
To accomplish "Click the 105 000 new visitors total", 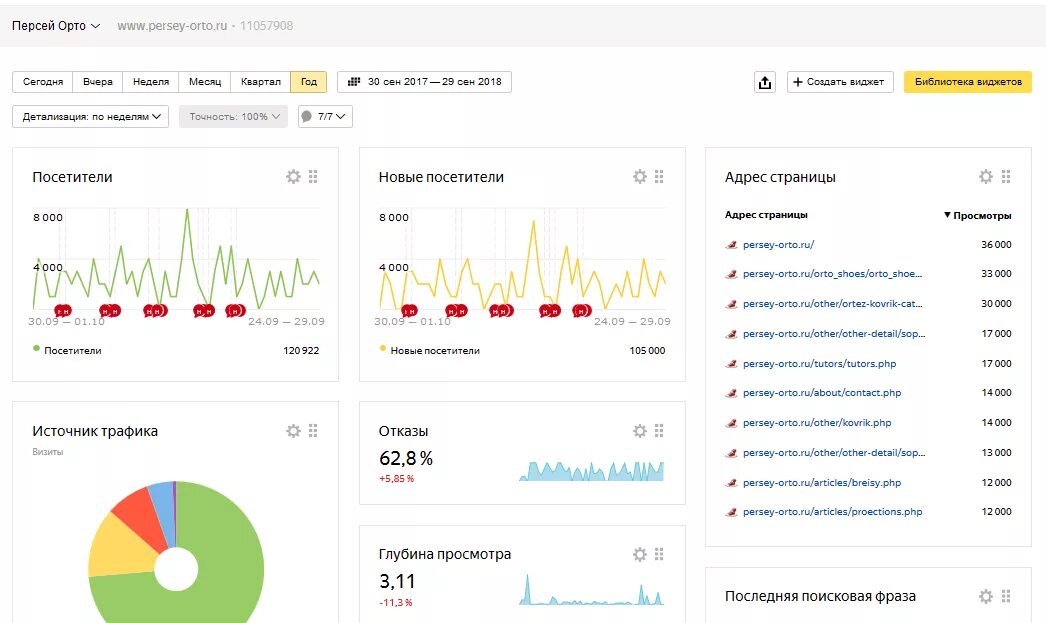I will 647,350.
